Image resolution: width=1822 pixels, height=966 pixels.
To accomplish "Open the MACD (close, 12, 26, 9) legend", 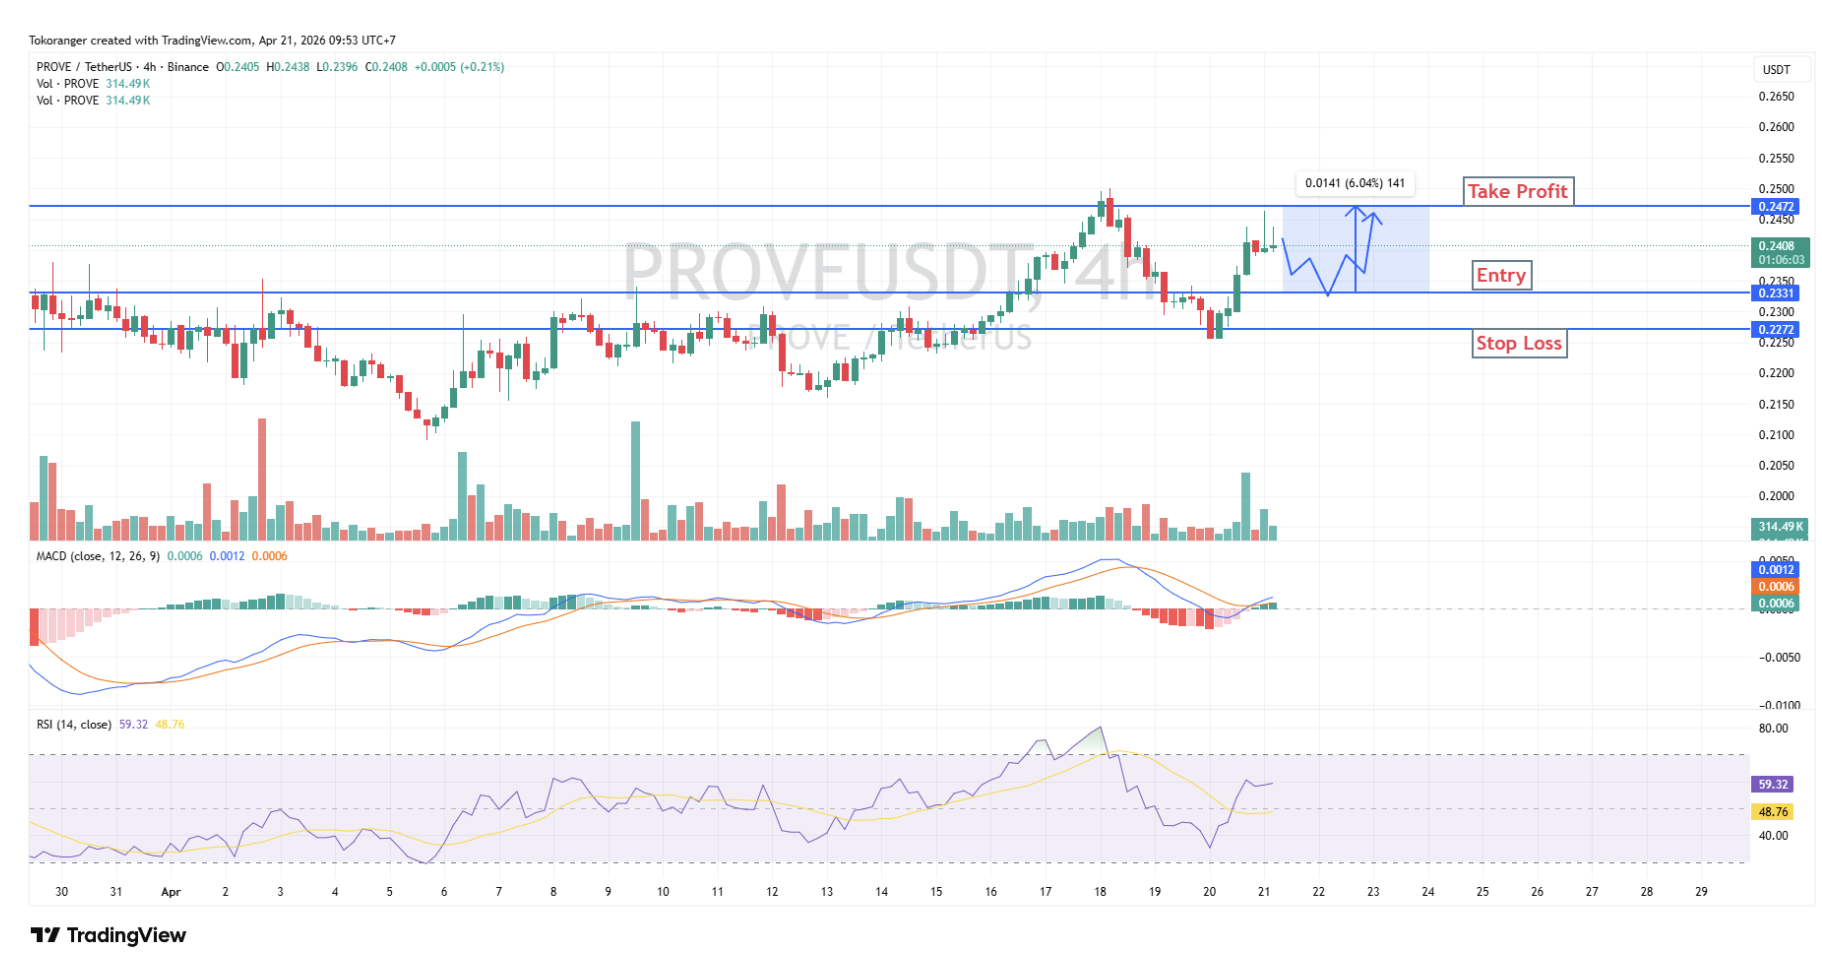I will tap(97, 556).
